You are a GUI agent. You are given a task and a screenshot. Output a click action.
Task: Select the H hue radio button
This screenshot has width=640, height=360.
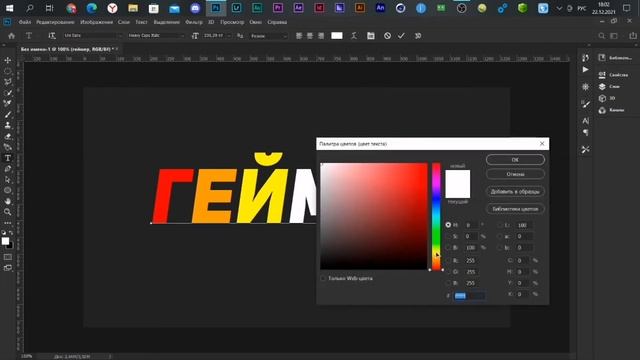[448, 225]
